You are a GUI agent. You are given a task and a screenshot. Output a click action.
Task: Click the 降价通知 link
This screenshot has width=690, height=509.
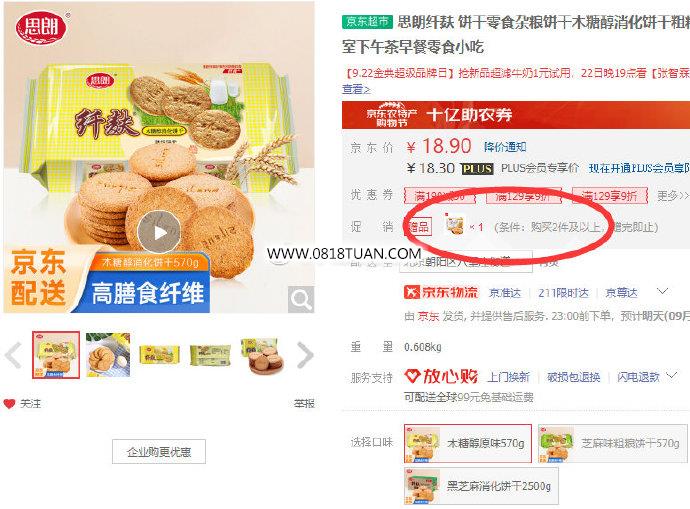pyautogui.click(x=505, y=147)
